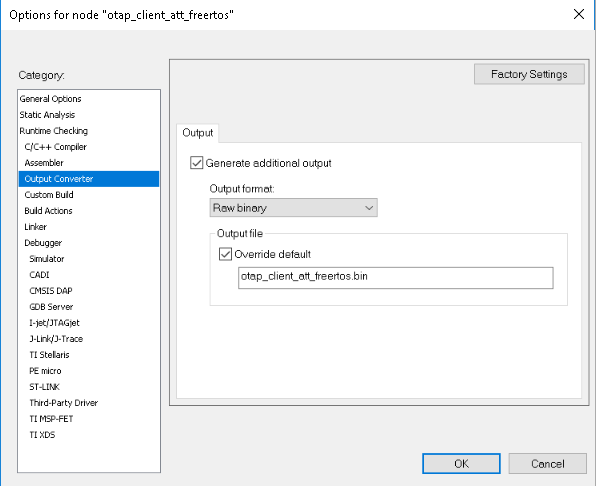Confirm with the OK button
Viewport: 596px width, 486px height.
click(x=461, y=464)
